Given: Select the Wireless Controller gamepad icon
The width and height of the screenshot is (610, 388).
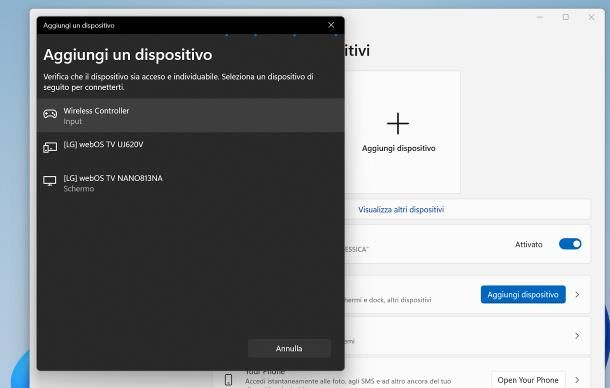Looking at the screenshot, I should tap(50, 114).
